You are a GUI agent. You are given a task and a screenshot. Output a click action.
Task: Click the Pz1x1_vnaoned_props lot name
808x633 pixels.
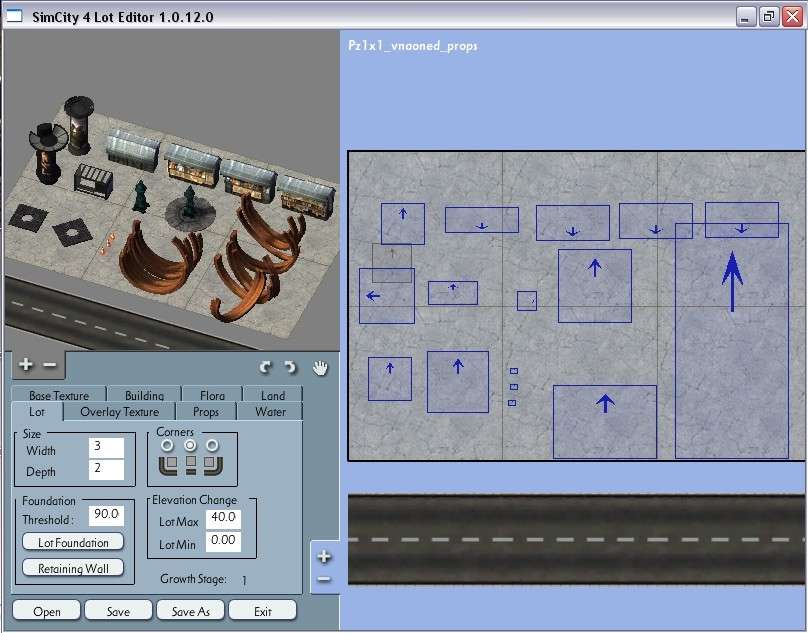pyautogui.click(x=413, y=46)
